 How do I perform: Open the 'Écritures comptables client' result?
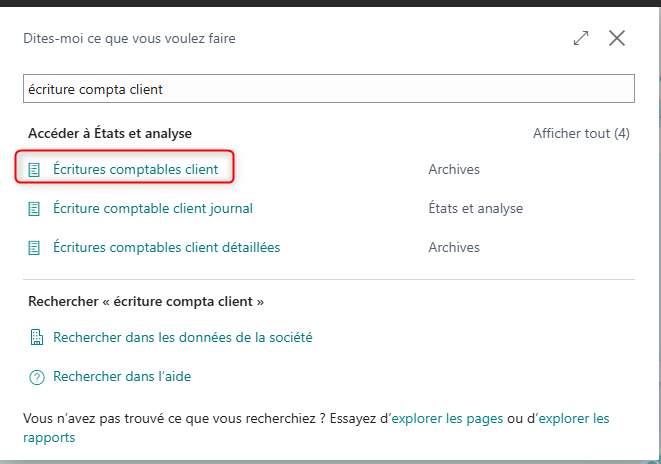[135, 170]
